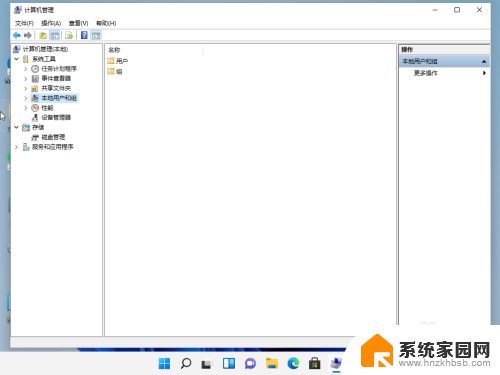Click the 设备管理器 icon in tree
Image resolution: width=500 pixels, height=375 pixels.
pyautogui.click(x=35, y=117)
